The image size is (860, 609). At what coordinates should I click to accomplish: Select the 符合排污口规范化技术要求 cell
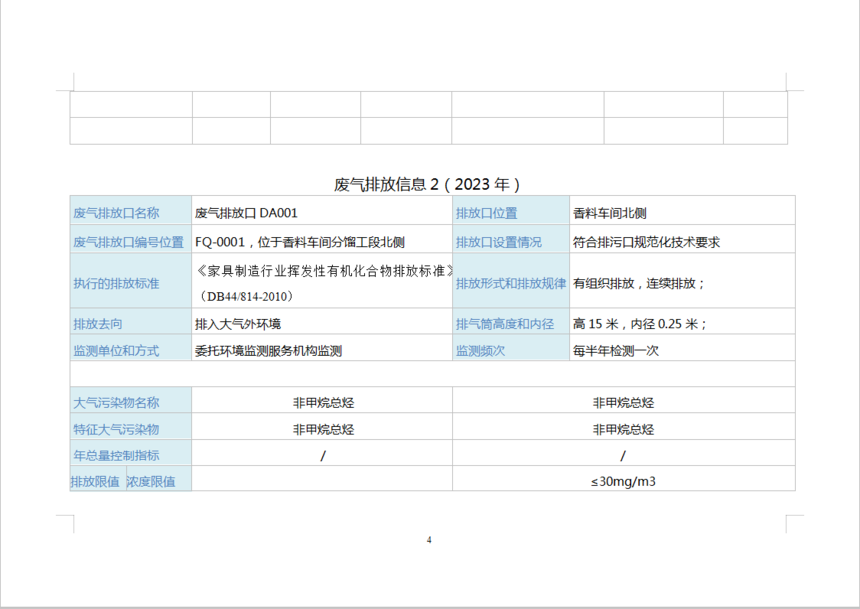(647, 242)
